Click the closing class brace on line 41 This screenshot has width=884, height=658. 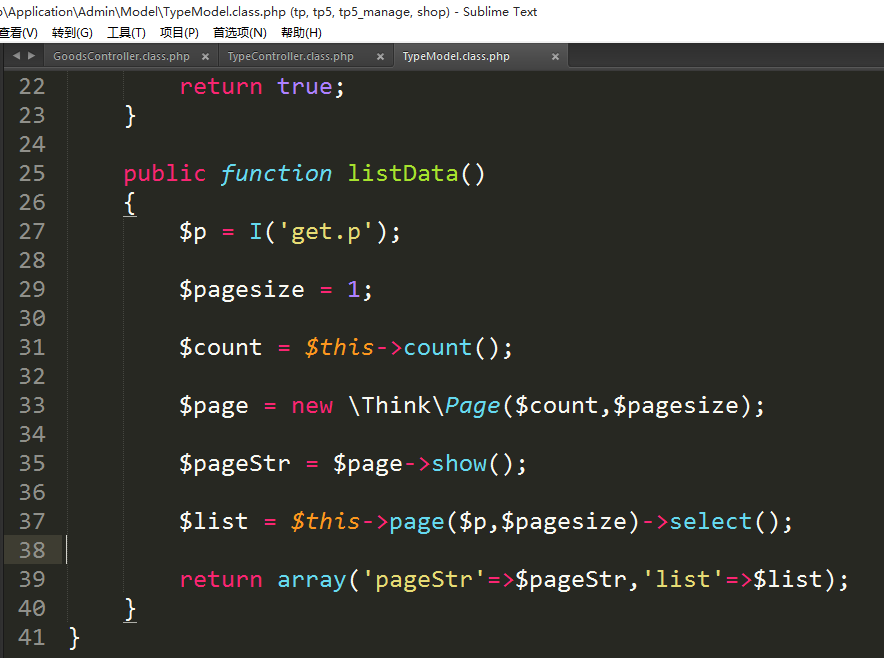point(74,637)
